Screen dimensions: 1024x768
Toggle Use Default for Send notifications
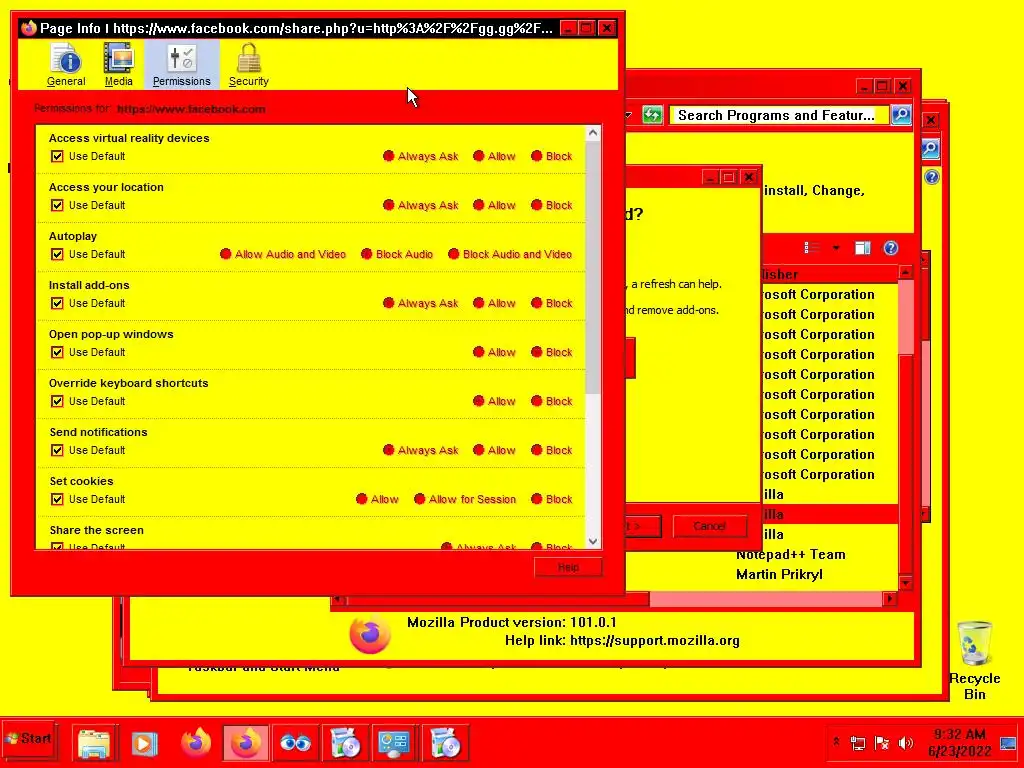[x=57, y=450]
